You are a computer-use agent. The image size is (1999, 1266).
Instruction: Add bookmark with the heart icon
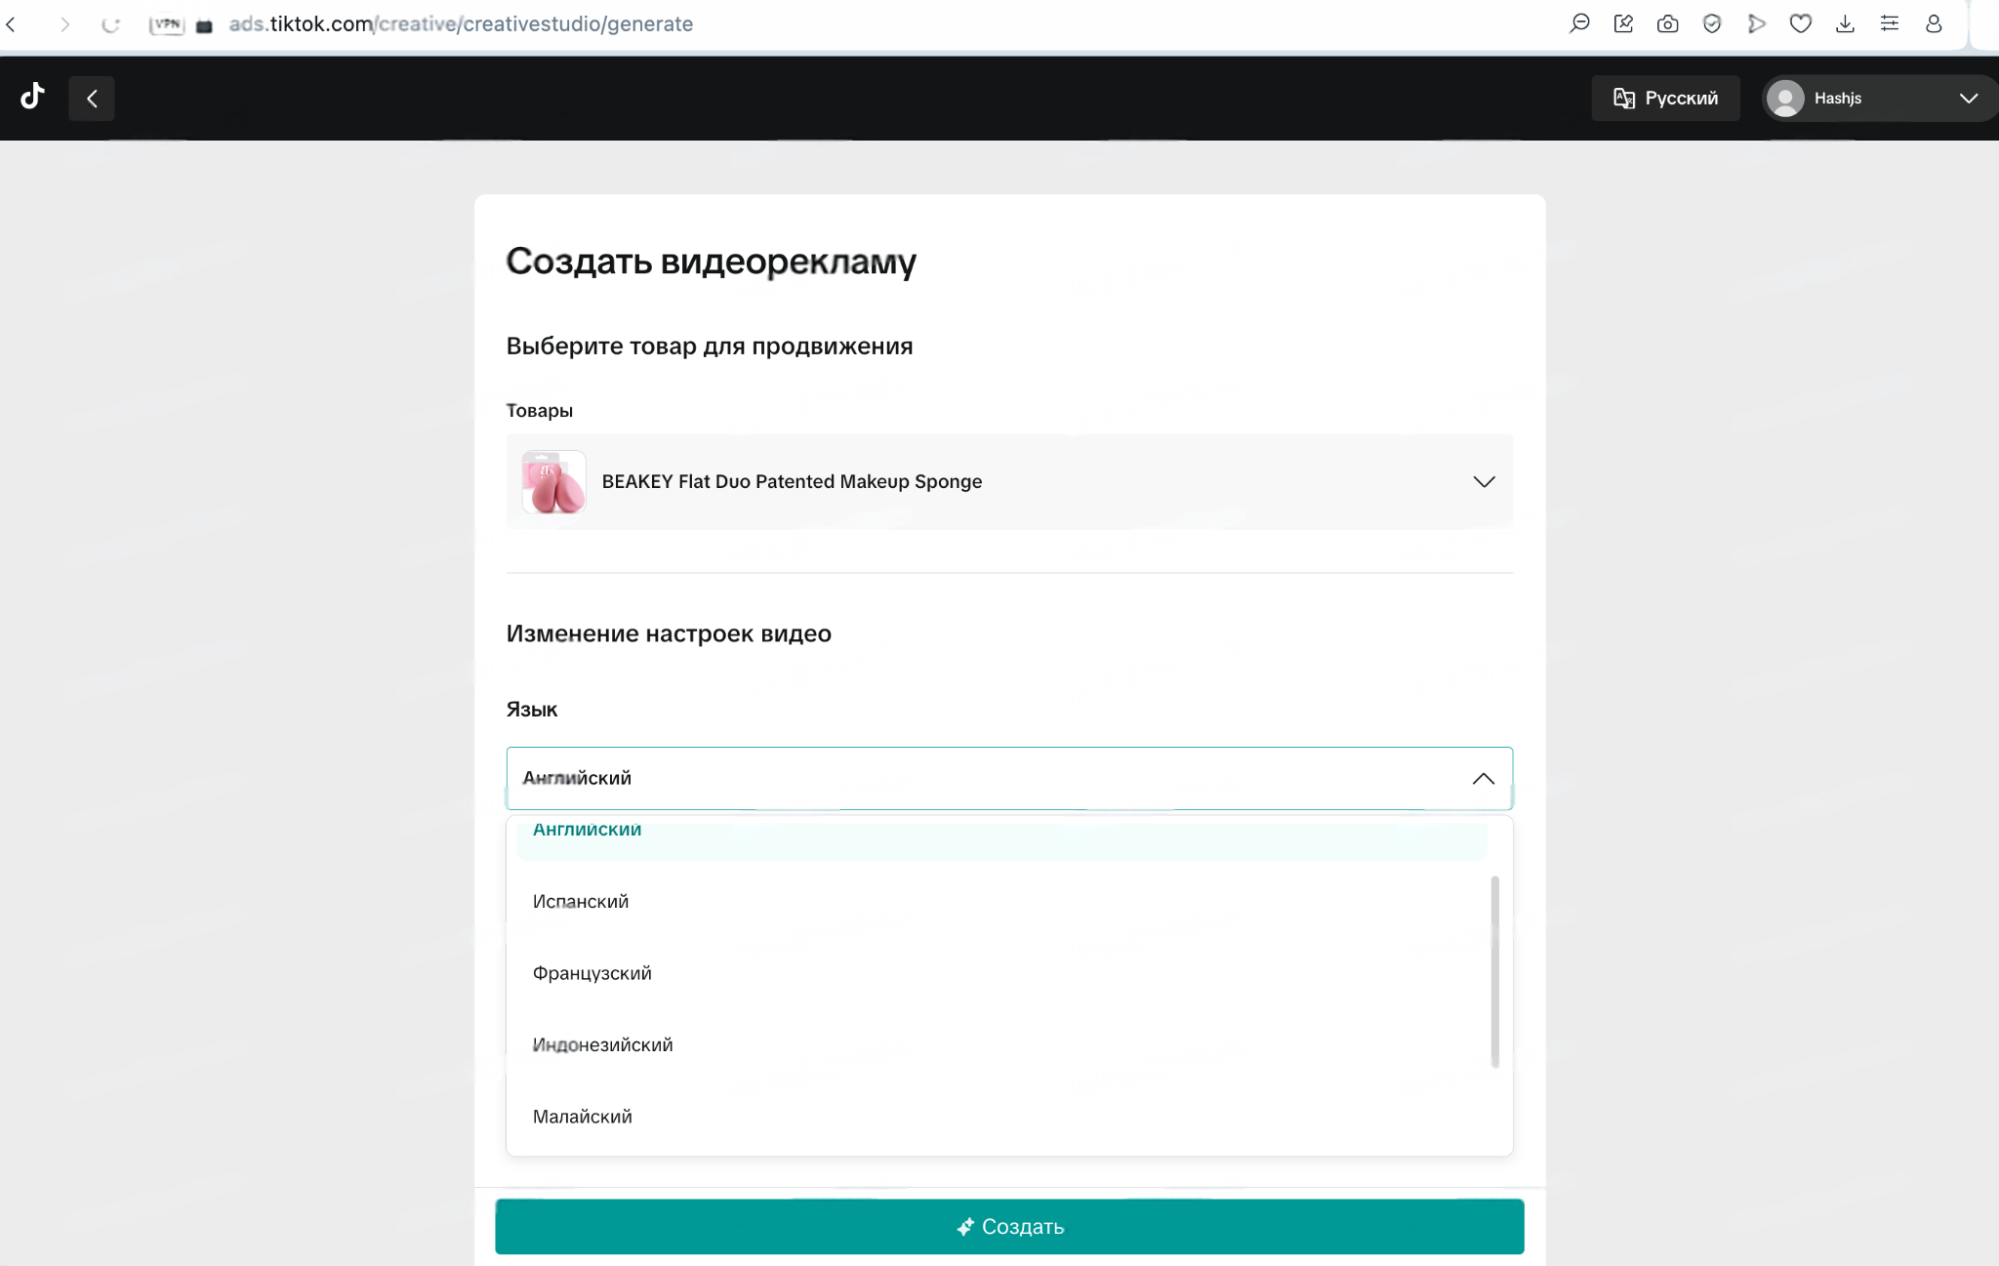(x=1800, y=23)
